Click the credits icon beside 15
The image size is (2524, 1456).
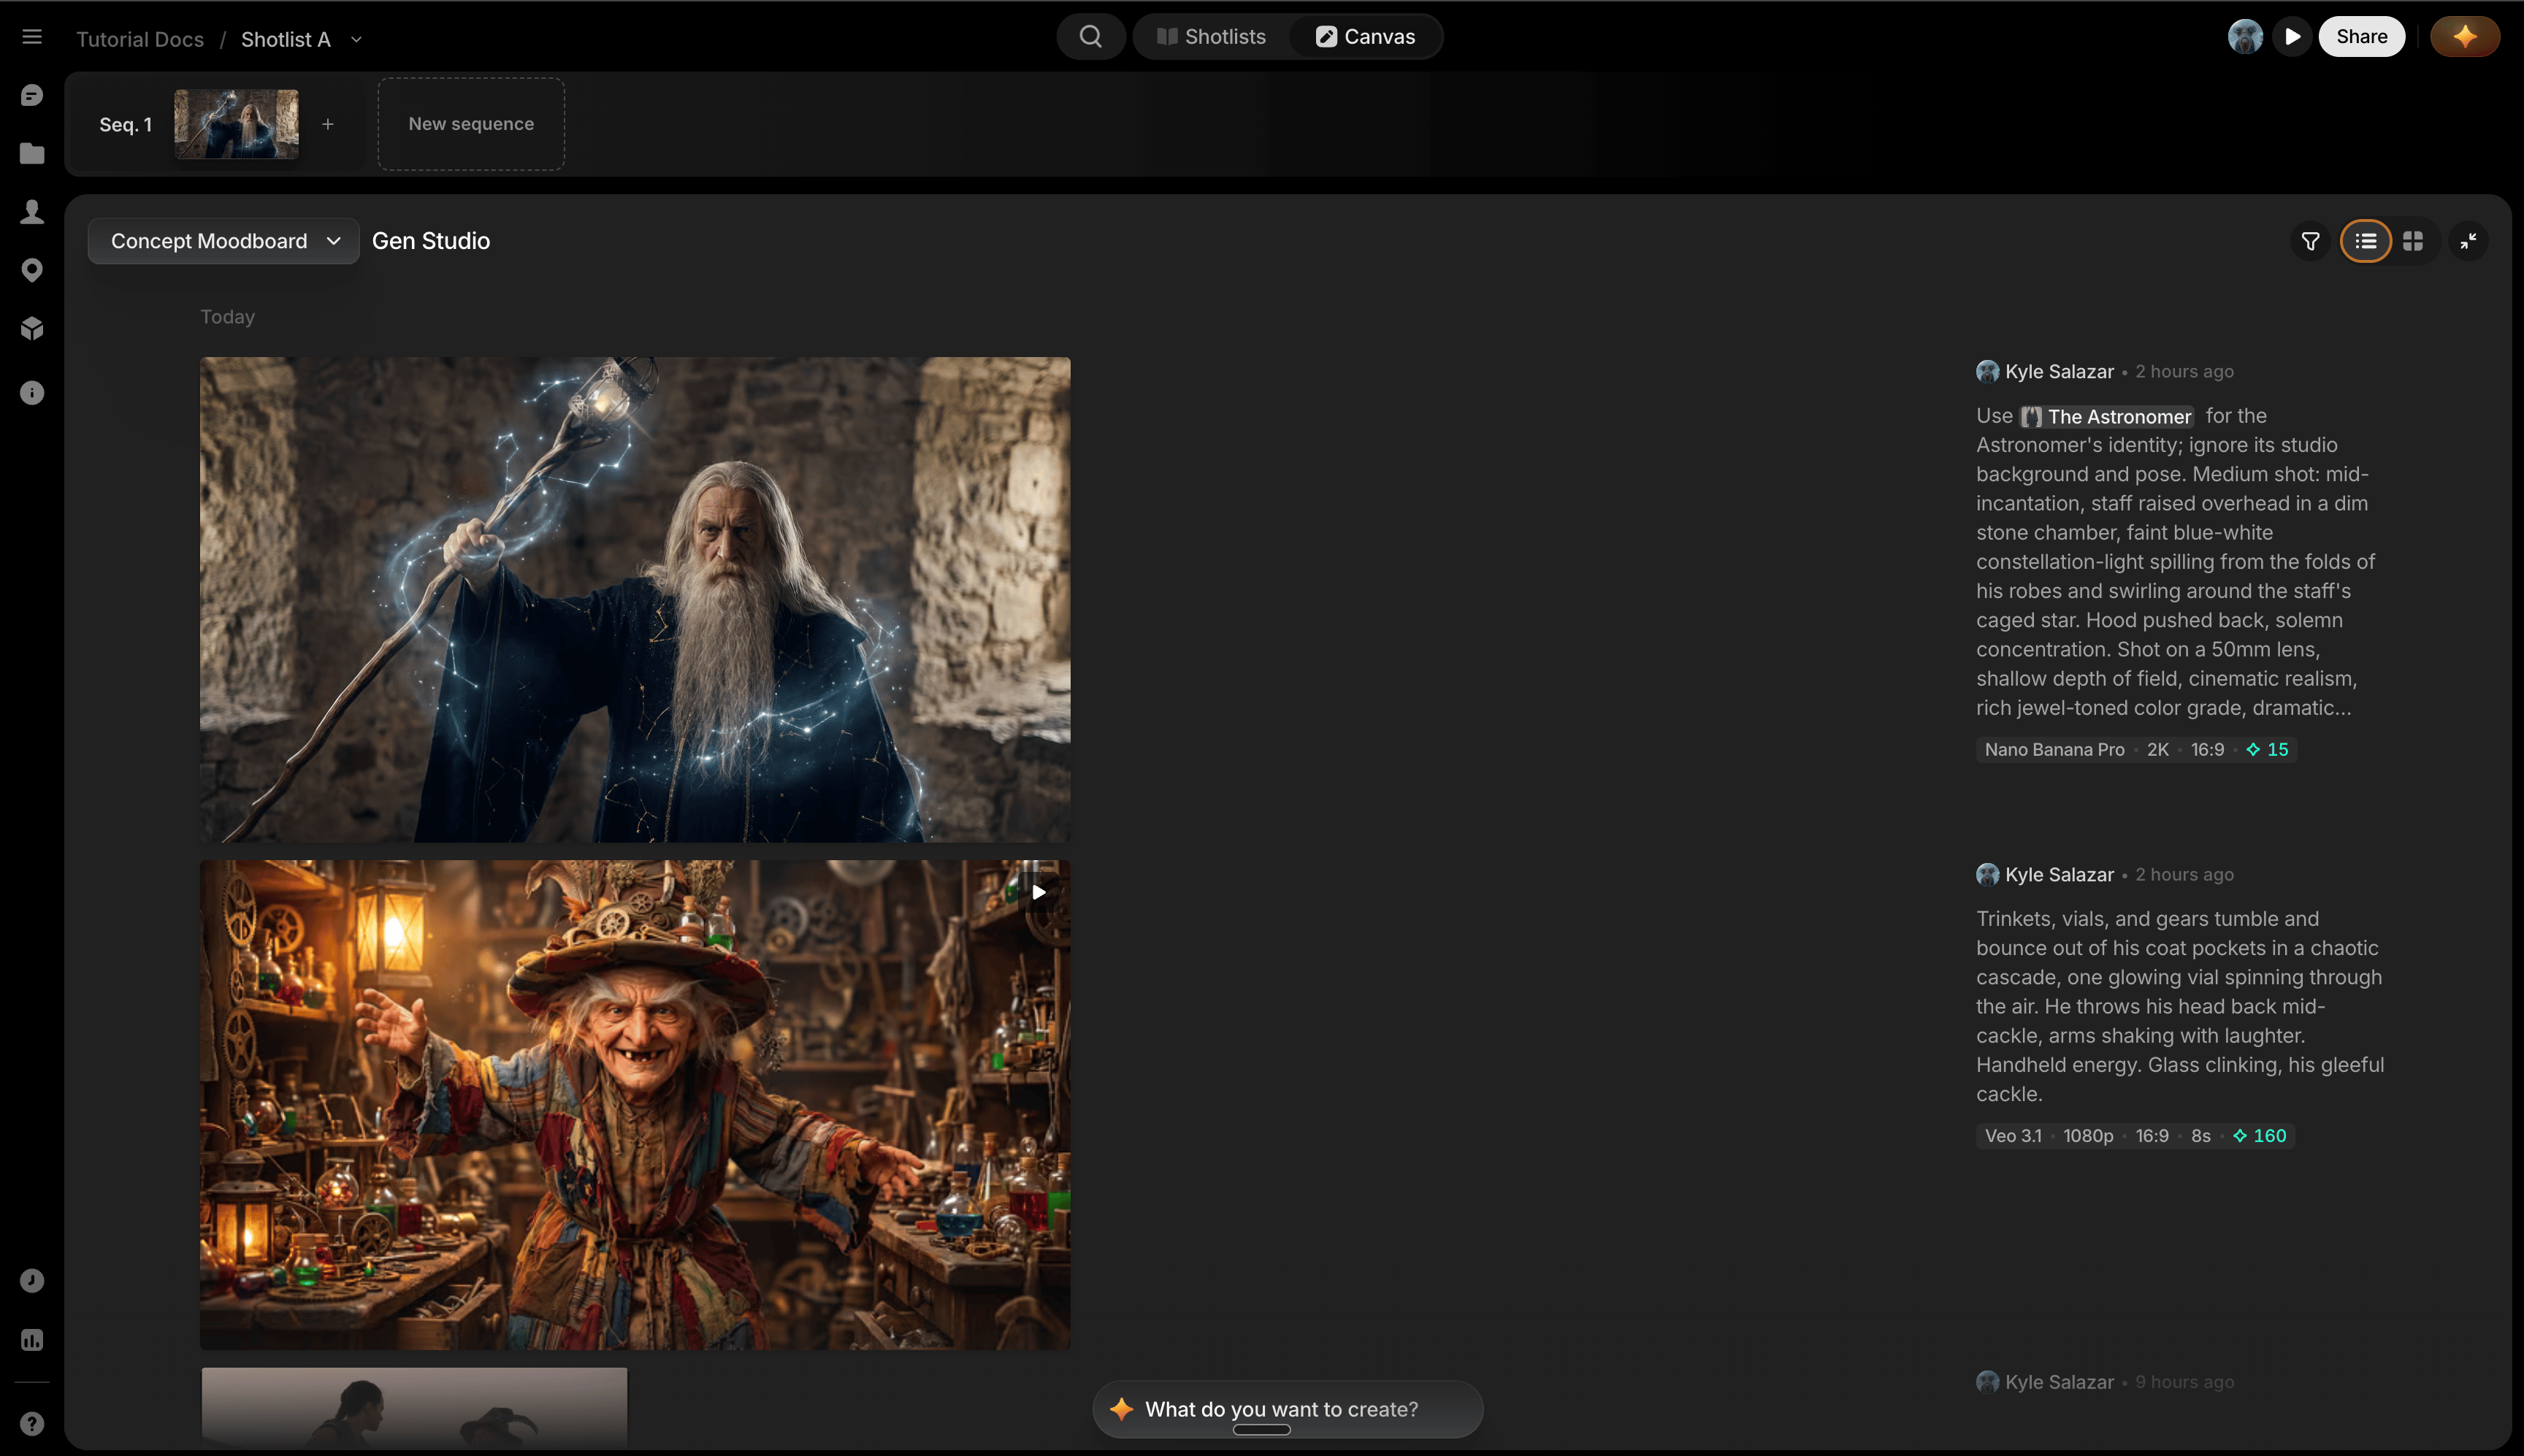2253,750
